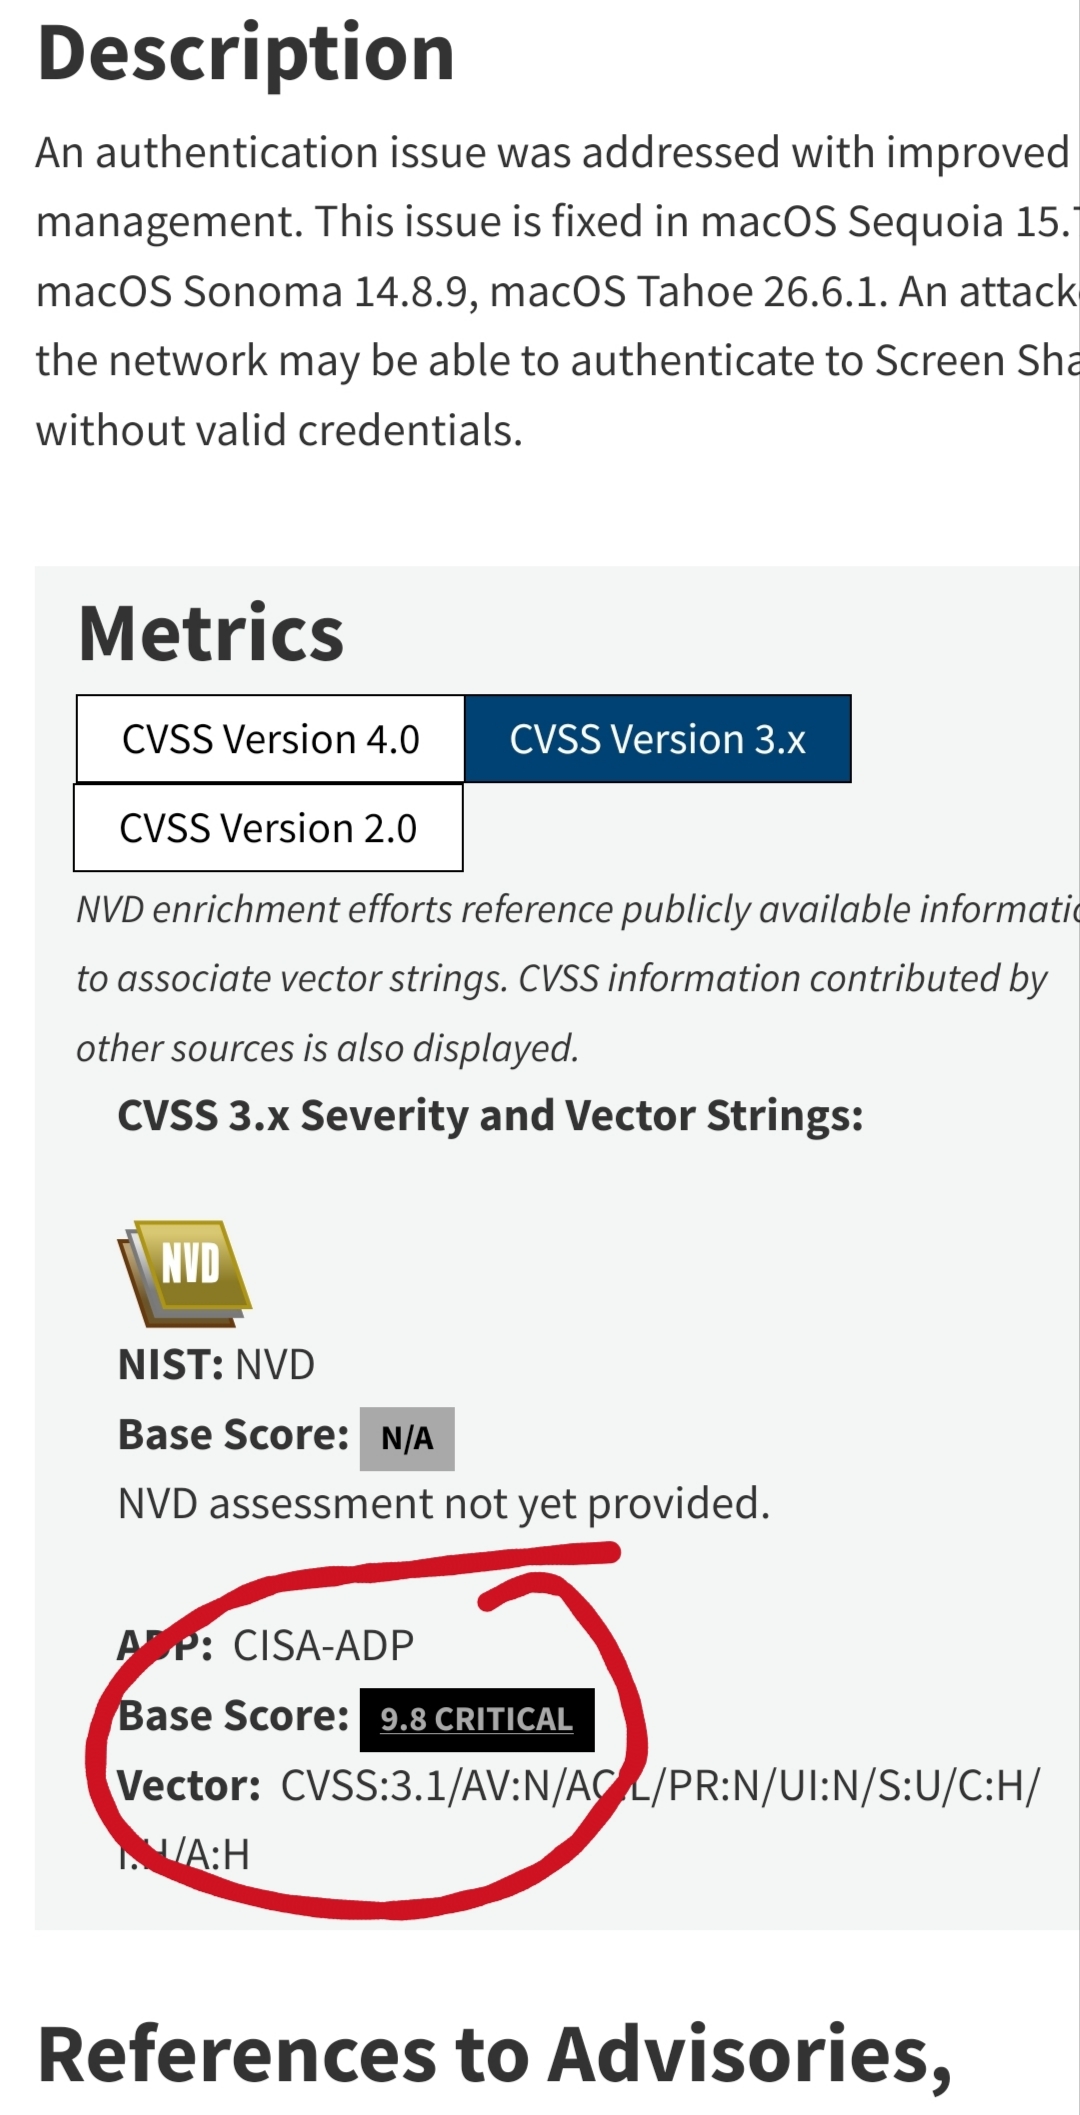
Task: Select the CVSS Version 3.x tab
Action: [658, 739]
